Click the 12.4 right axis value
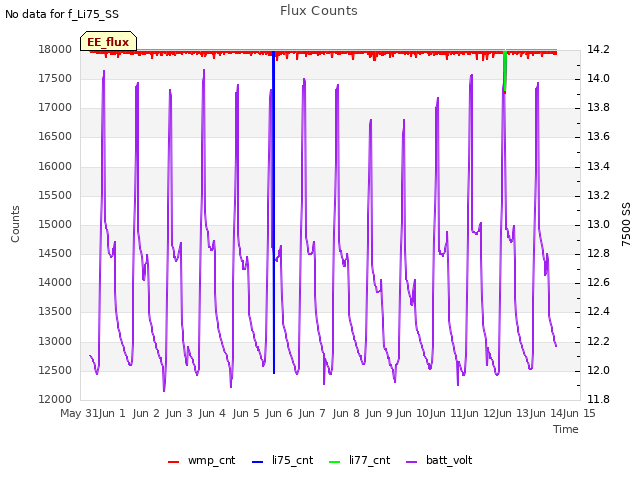 coord(598,312)
